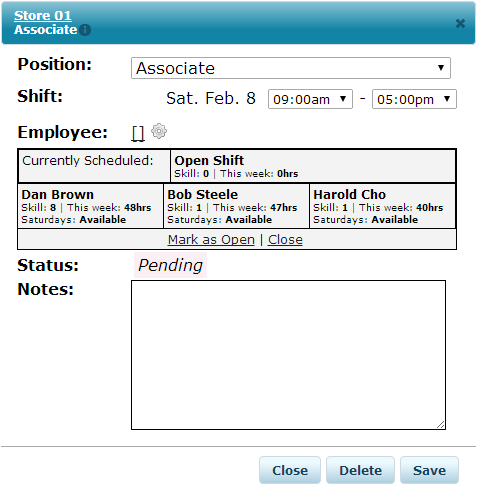Select Dan Brown for the shift
The width and height of the screenshot is (477, 497).
click(x=91, y=206)
